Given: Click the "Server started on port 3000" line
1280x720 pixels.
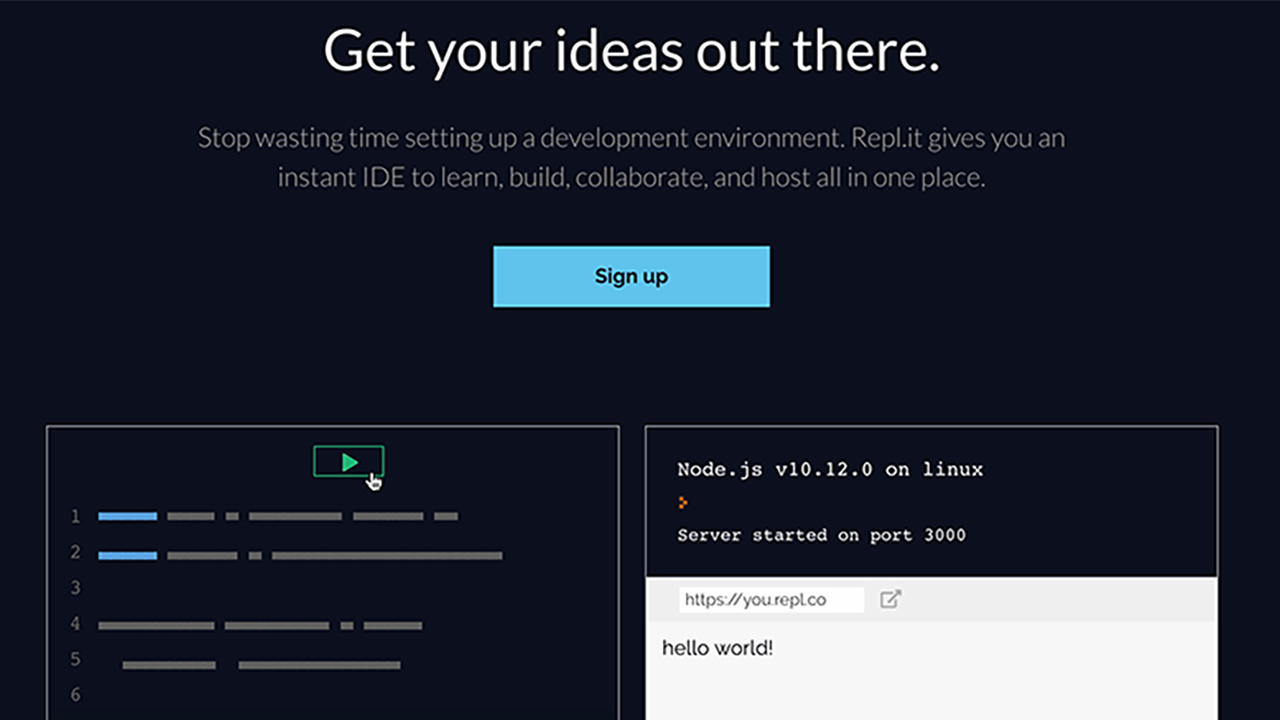Looking at the screenshot, I should [x=822, y=535].
